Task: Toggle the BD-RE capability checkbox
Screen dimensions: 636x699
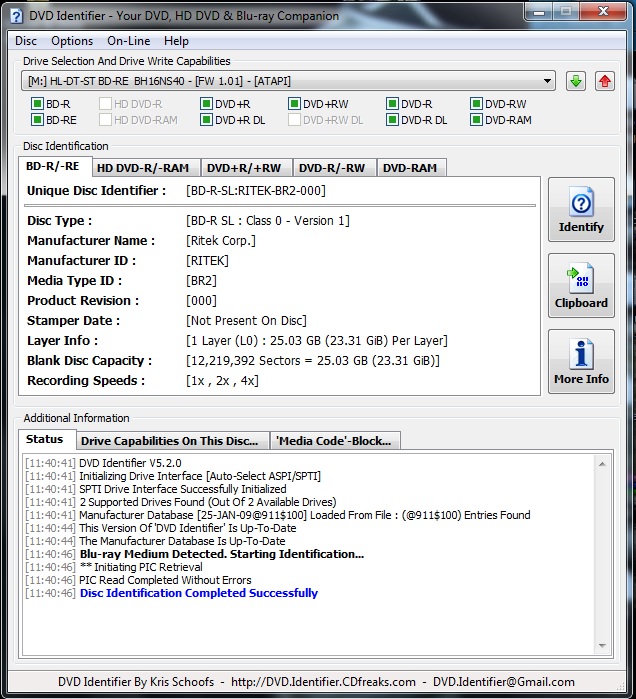Action: pos(37,120)
